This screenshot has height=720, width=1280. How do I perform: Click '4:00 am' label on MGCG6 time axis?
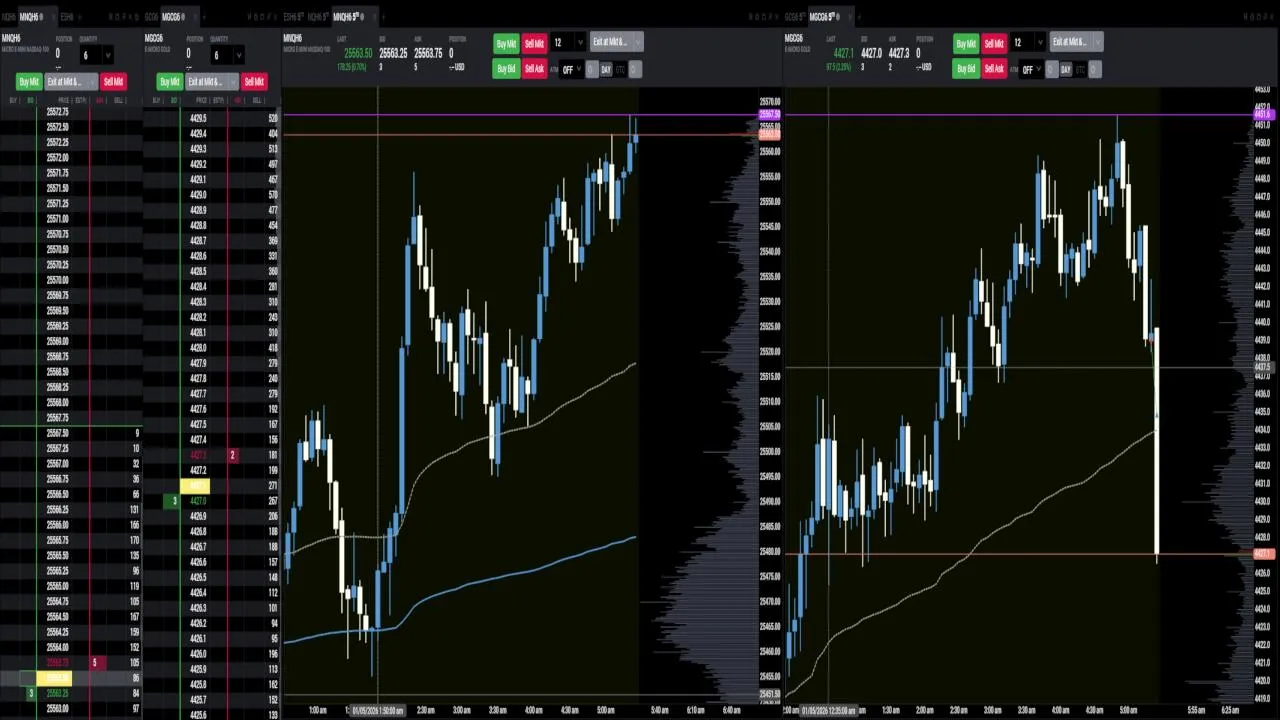[x=1060, y=710]
